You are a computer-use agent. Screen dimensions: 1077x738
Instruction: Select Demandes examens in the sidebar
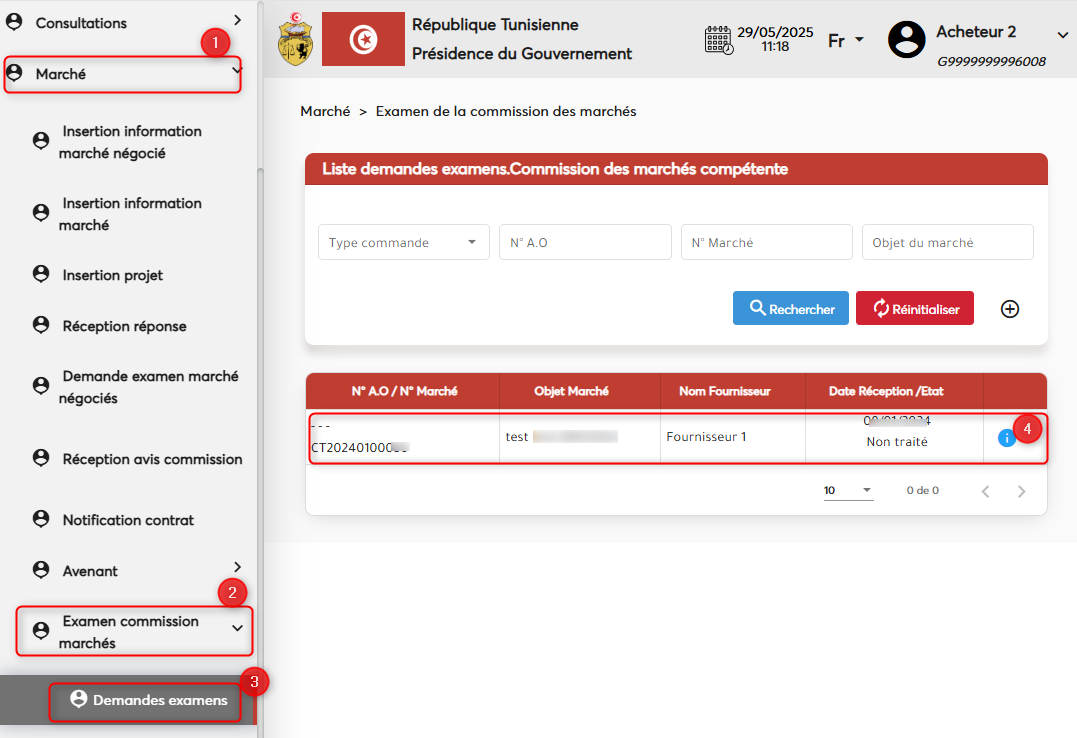click(159, 700)
